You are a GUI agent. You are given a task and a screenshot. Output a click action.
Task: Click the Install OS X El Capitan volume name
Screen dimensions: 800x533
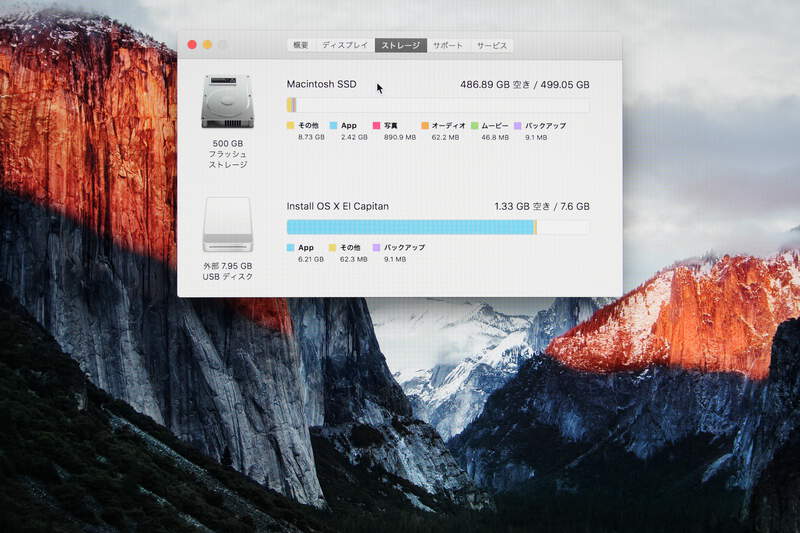(338, 206)
